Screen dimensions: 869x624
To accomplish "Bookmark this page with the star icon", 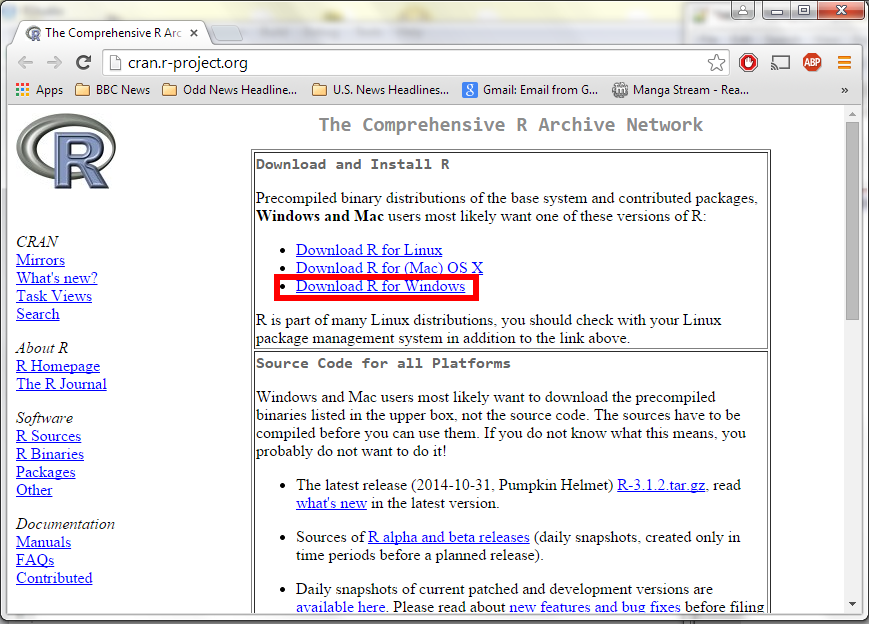I will click(x=716, y=63).
